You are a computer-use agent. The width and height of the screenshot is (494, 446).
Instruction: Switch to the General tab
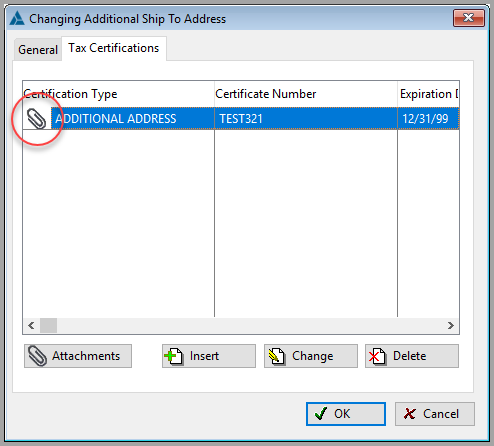38,50
